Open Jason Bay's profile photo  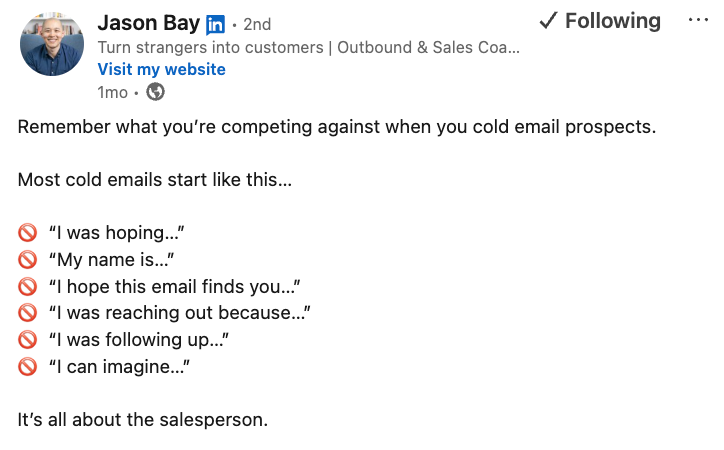click(x=52, y=44)
